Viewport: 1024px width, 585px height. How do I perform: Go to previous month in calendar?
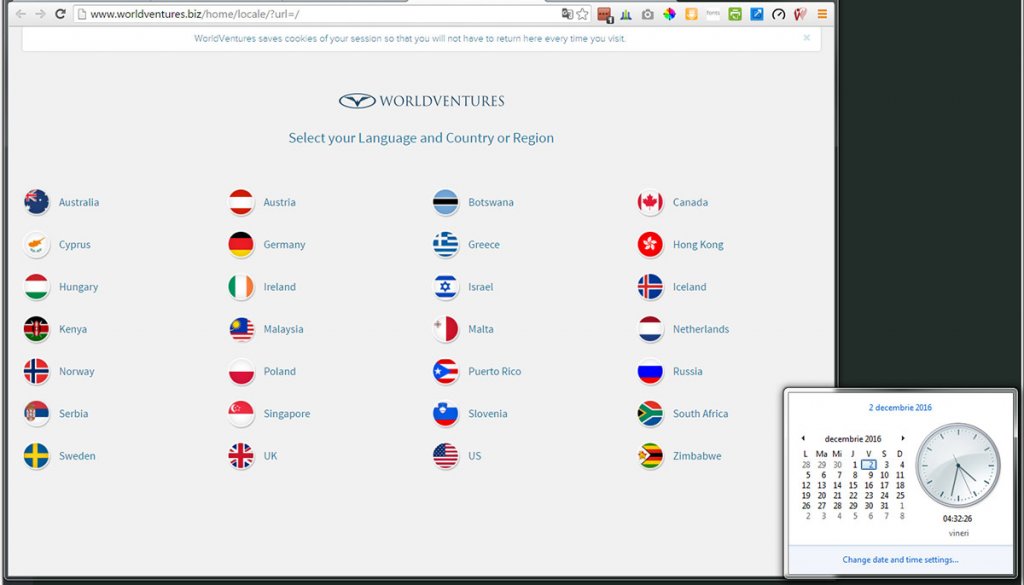coord(803,439)
